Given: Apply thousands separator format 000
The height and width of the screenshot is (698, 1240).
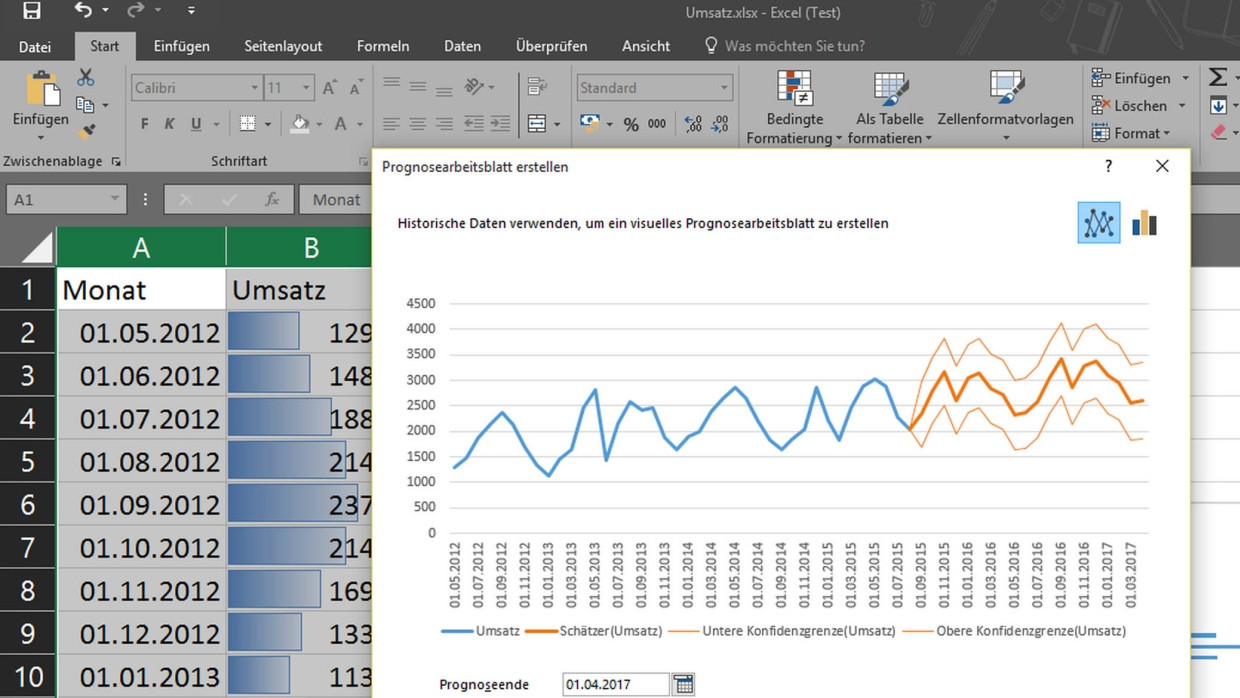Looking at the screenshot, I should [x=657, y=124].
